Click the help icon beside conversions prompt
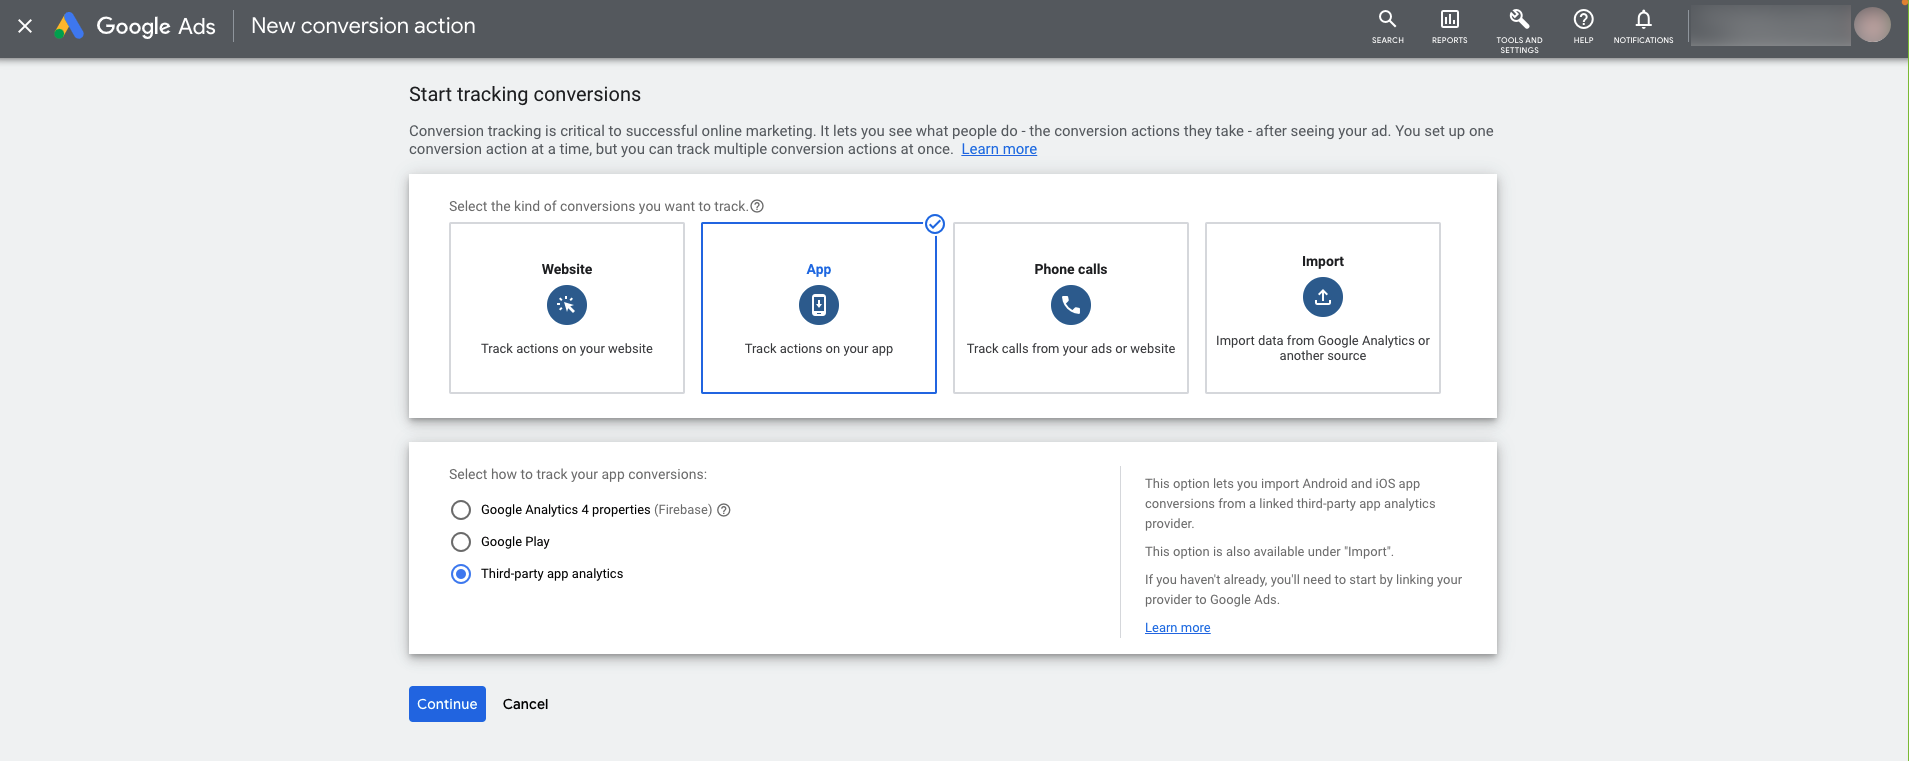 tap(757, 206)
